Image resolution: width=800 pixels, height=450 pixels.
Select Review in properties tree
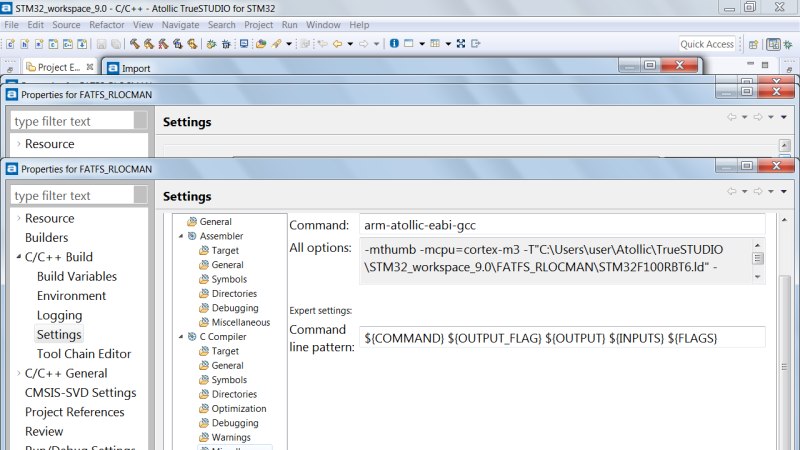[x=44, y=431]
